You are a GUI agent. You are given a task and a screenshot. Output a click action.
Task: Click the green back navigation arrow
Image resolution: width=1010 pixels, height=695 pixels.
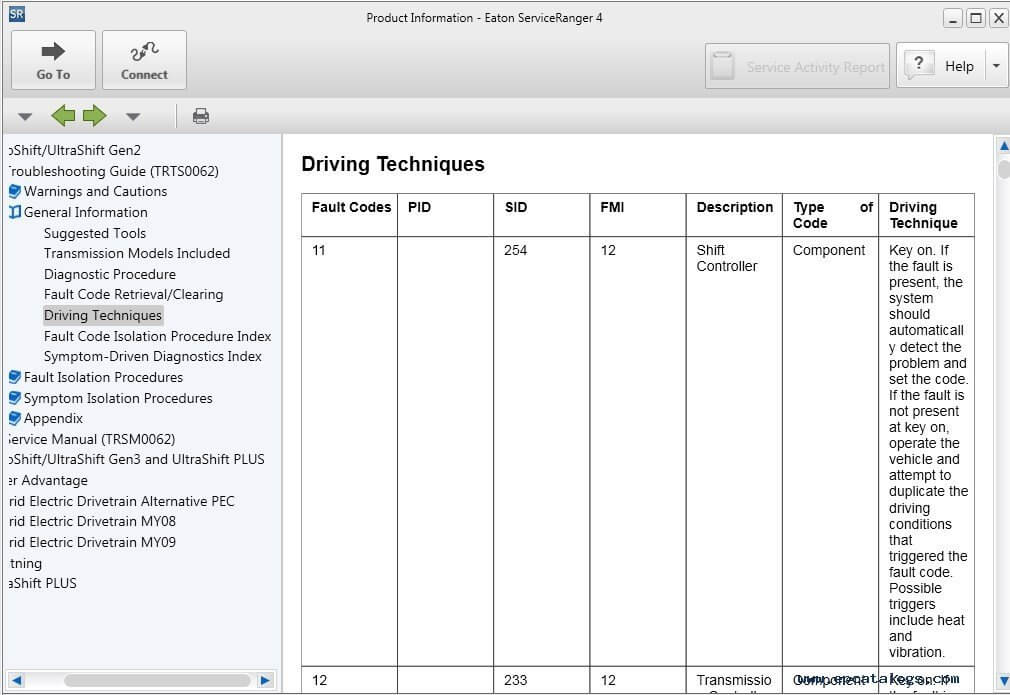point(63,115)
